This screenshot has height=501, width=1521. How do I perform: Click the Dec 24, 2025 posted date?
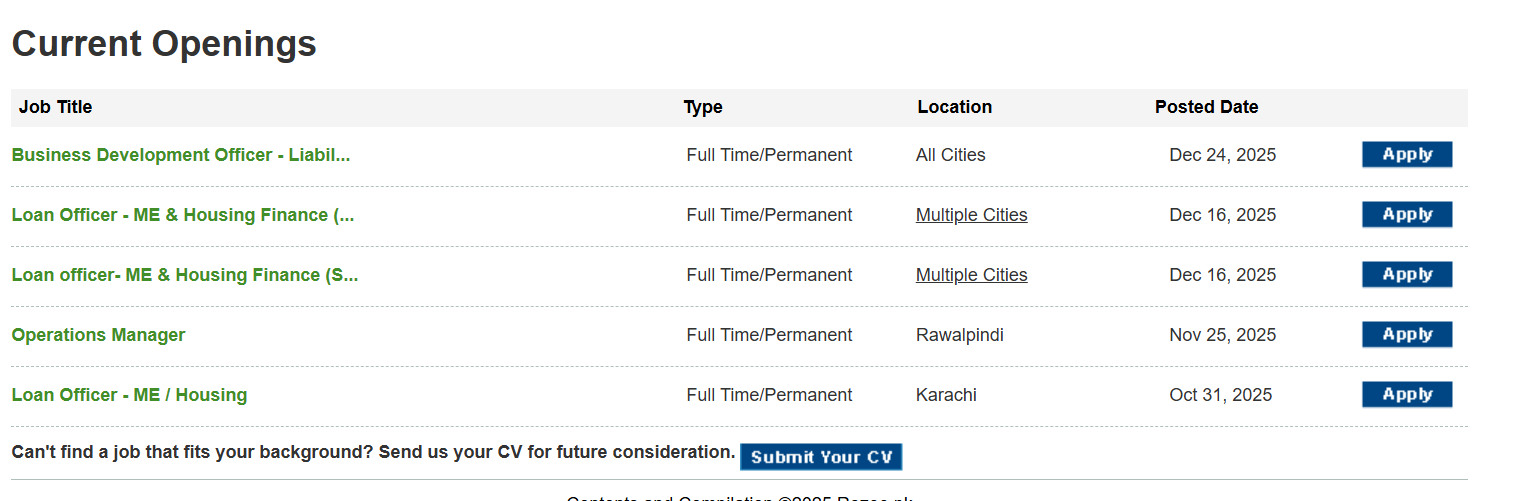(1222, 155)
